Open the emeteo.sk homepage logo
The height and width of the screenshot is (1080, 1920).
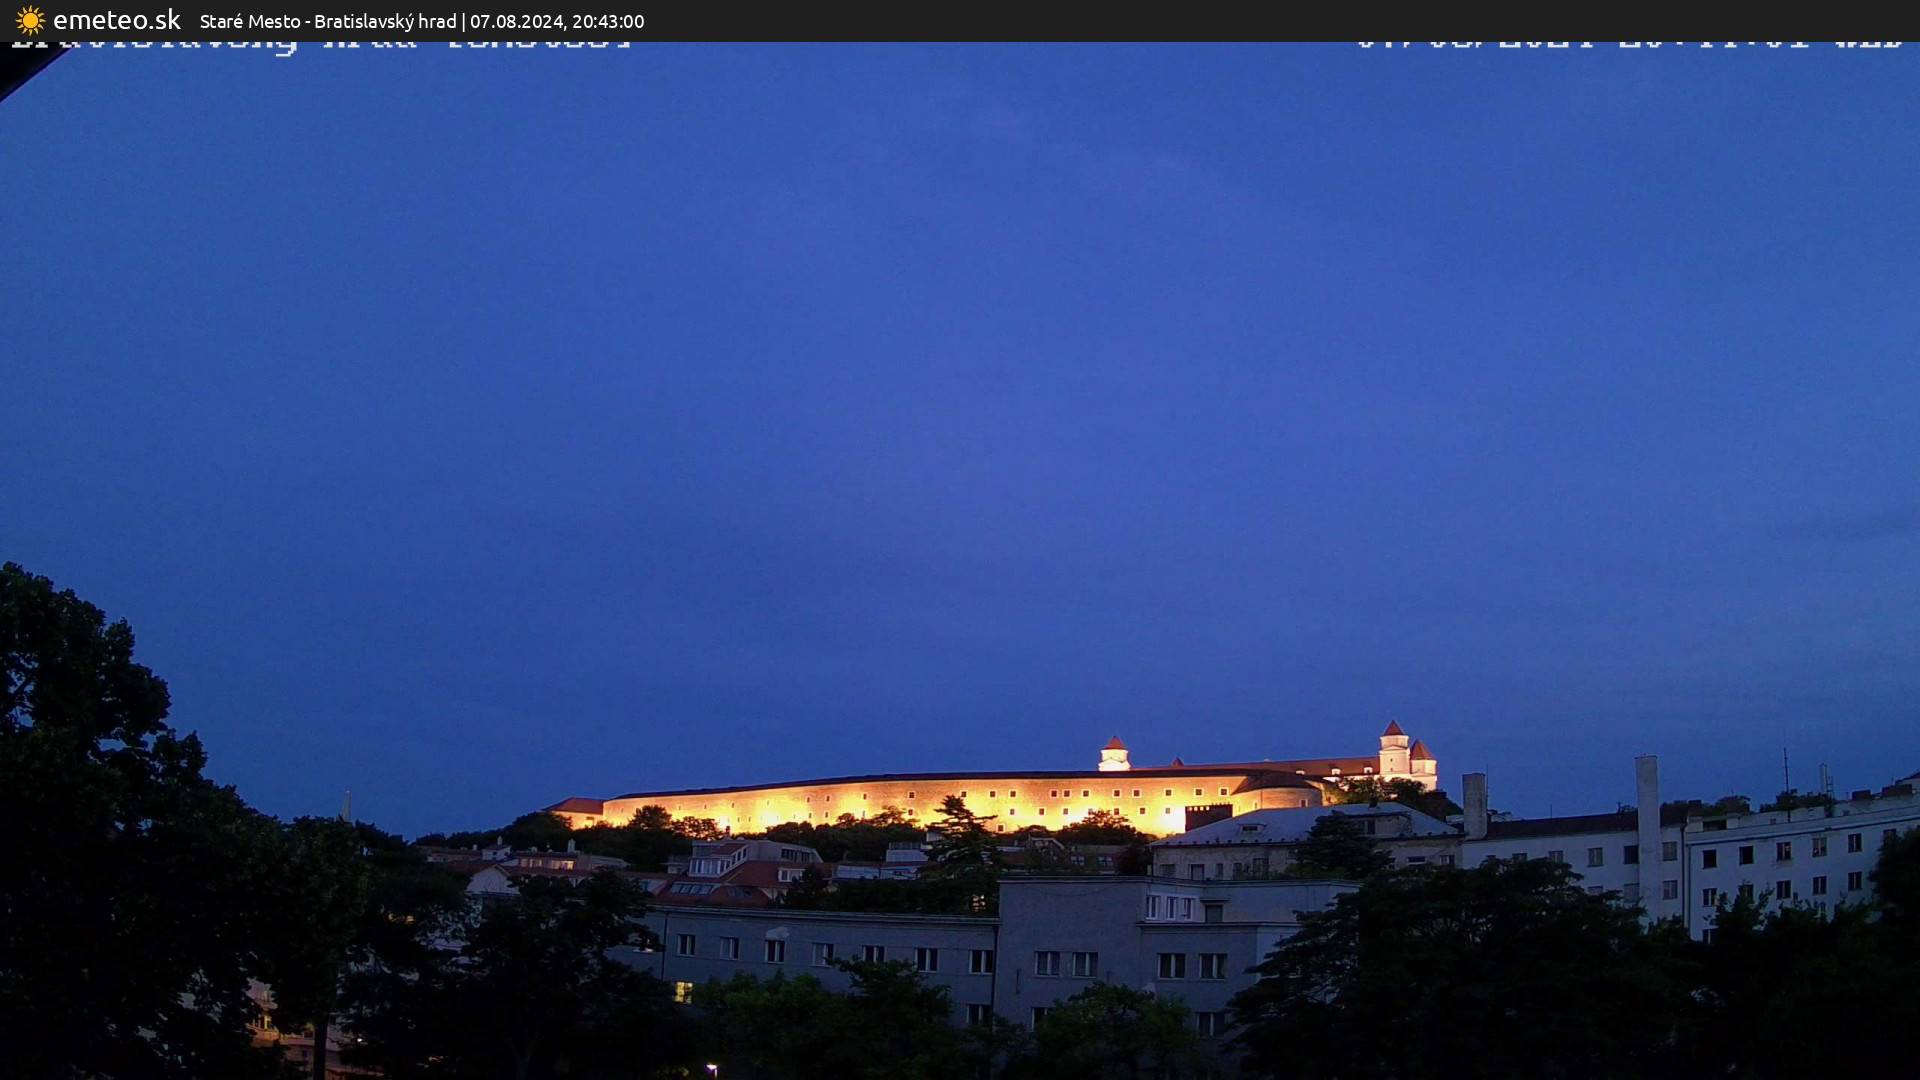pyautogui.click(x=117, y=19)
